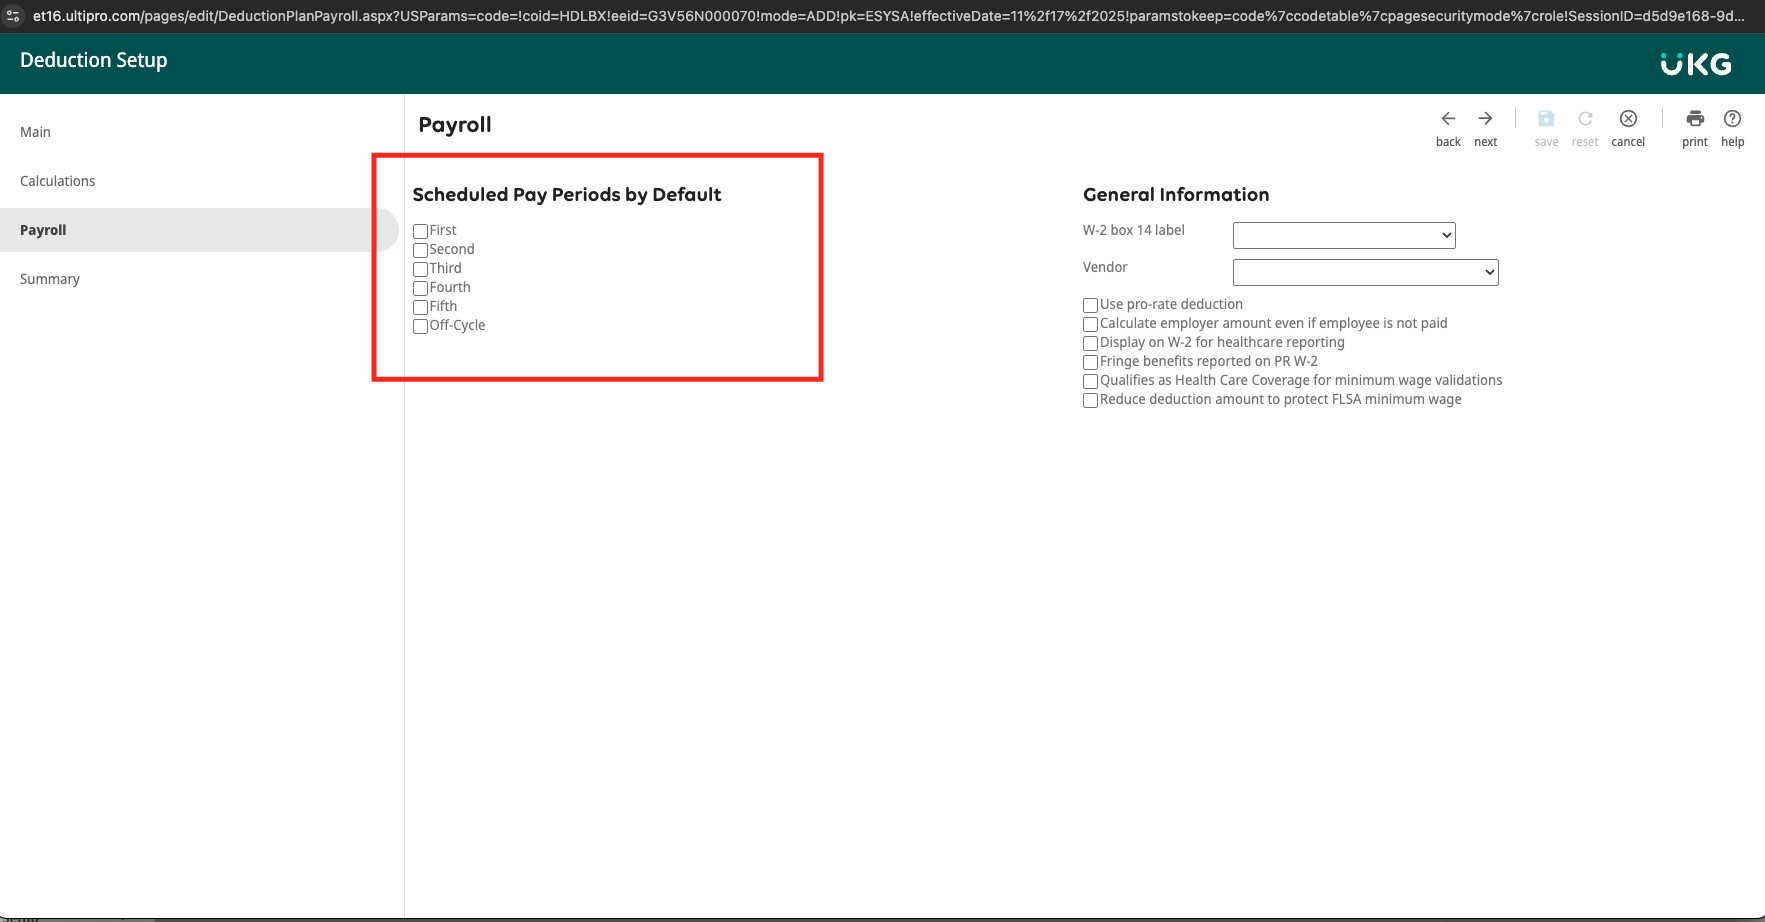Click the next arrow icon

pyautogui.click(x=1485, y=119)
